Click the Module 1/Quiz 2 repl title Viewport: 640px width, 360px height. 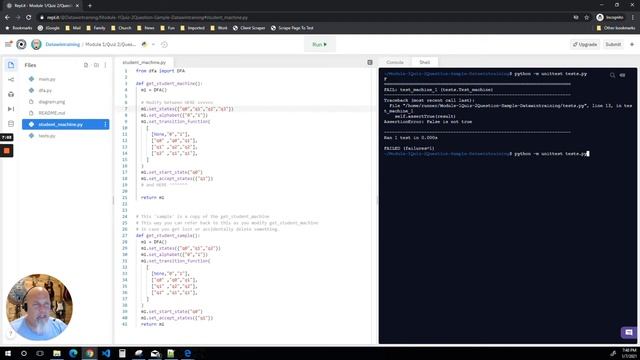(111, 44)
